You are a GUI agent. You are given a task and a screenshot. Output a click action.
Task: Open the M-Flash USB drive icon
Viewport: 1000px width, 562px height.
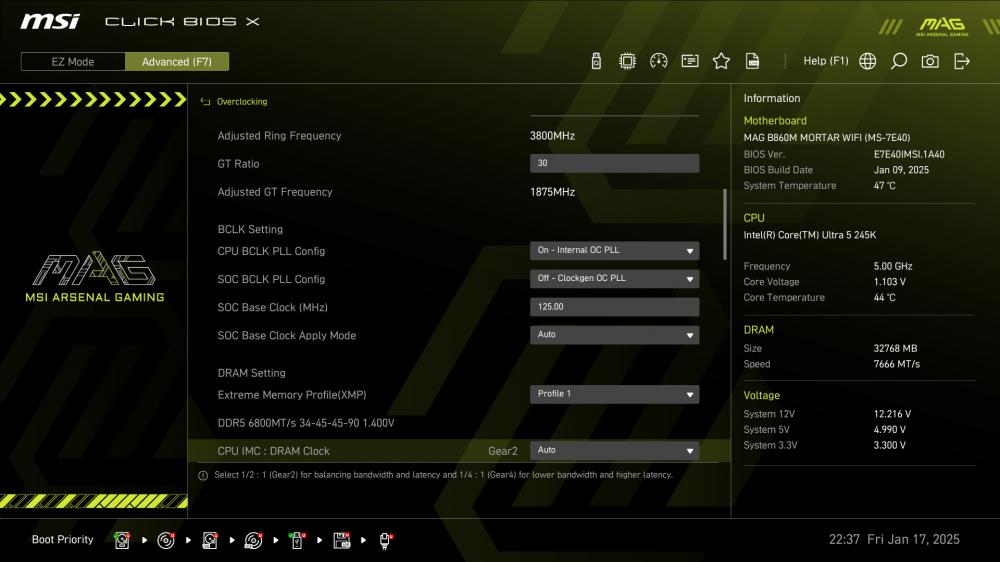tap(596, 61)
